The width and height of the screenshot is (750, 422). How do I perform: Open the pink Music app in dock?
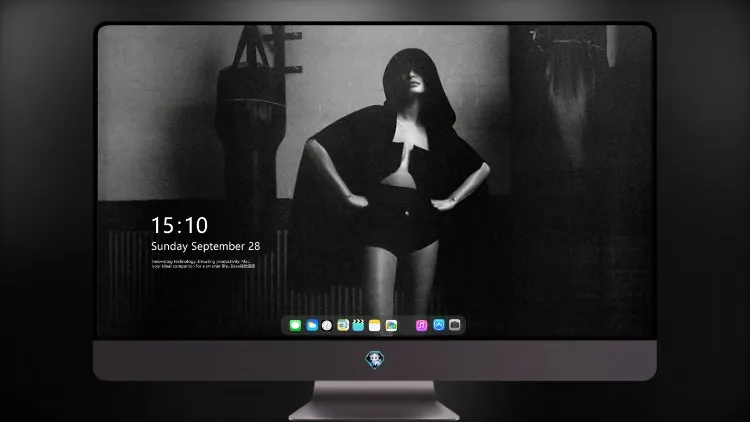[x=421, y=325]
